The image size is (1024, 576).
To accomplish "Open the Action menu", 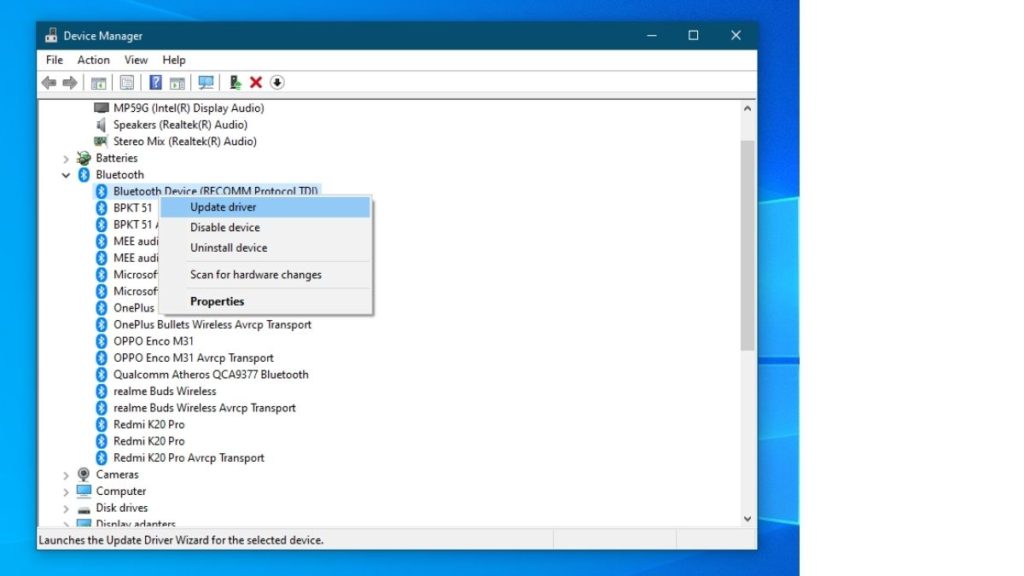I will click(x=93, y=59).
